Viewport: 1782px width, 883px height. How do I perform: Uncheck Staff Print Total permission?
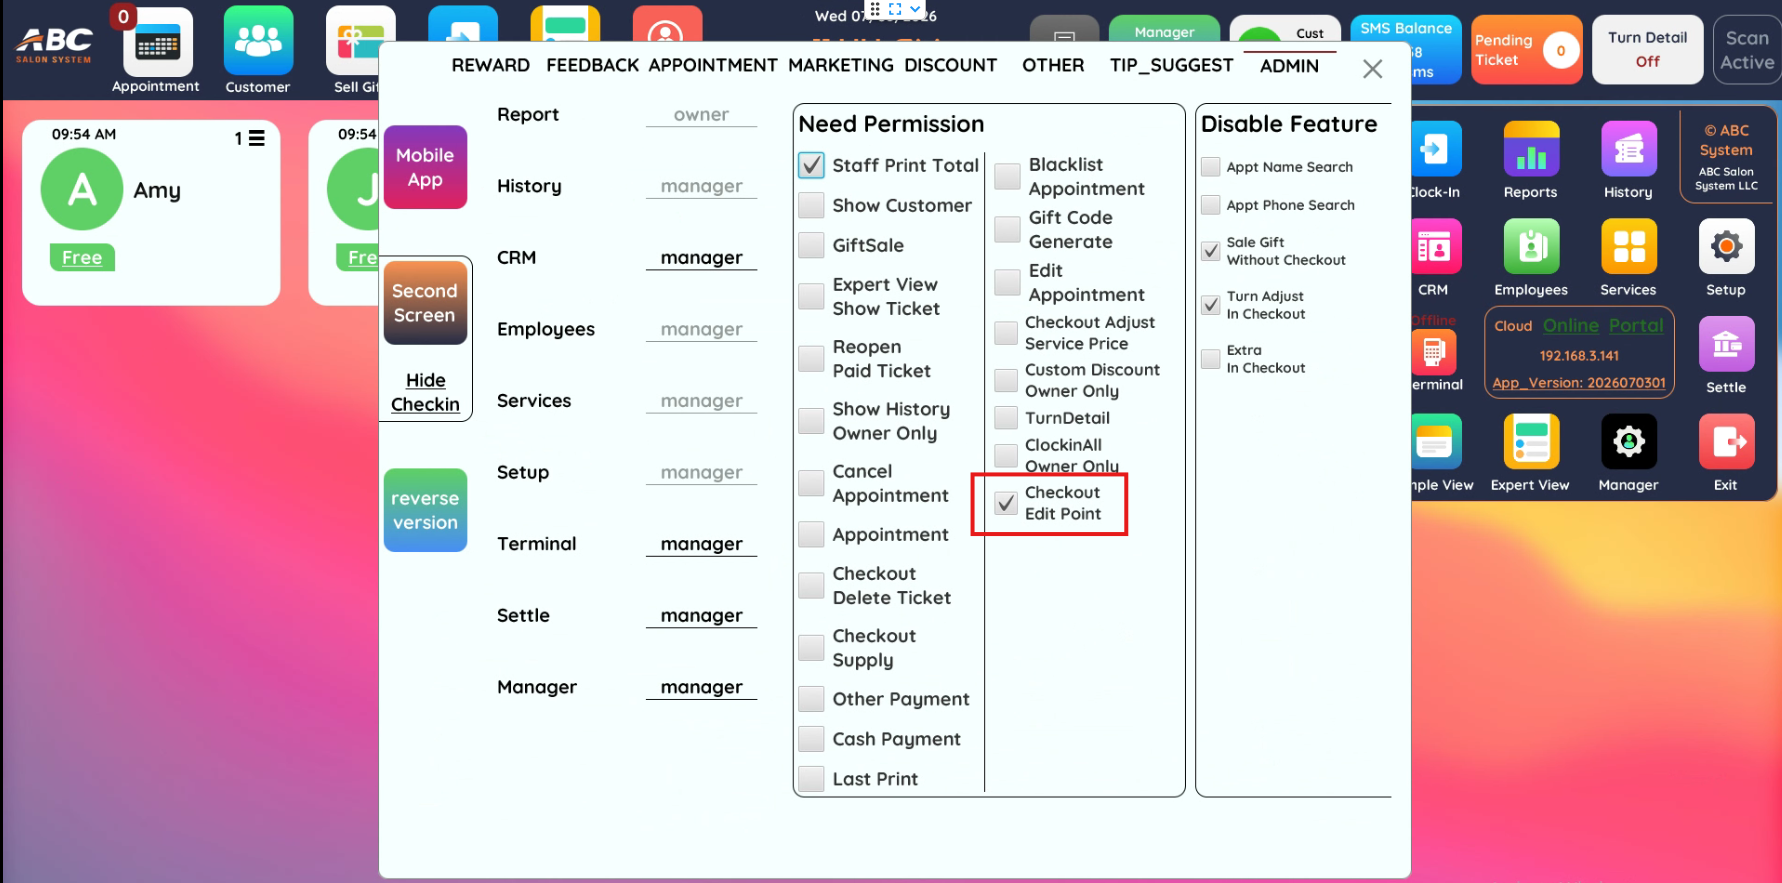coord(811,165)
